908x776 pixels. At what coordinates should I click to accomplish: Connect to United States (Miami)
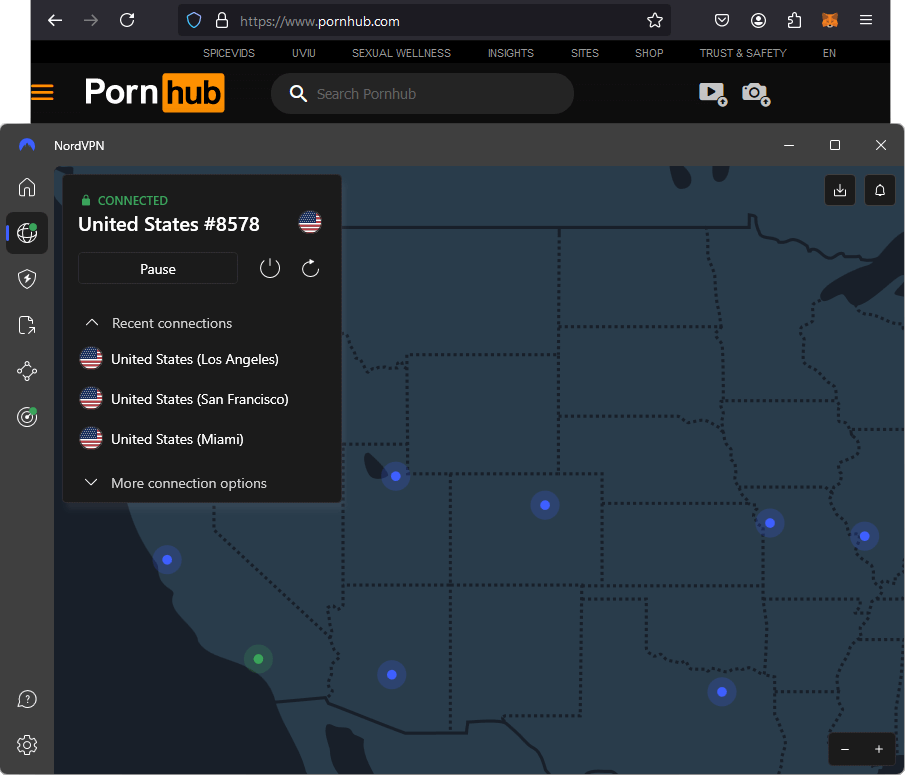(162, 439)
